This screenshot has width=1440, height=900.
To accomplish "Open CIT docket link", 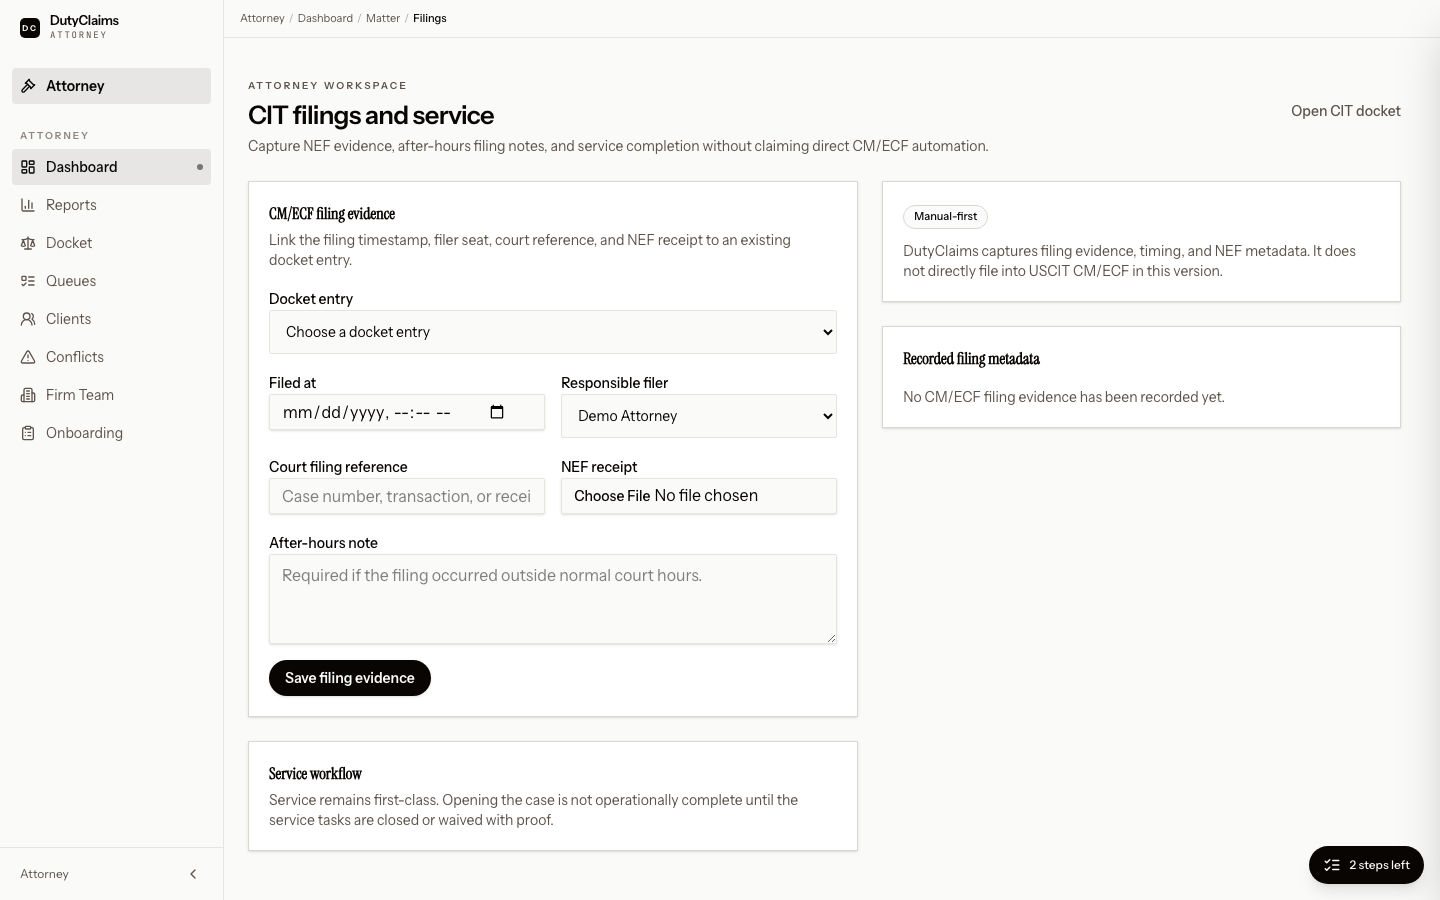I will [x=1346, y=111].
